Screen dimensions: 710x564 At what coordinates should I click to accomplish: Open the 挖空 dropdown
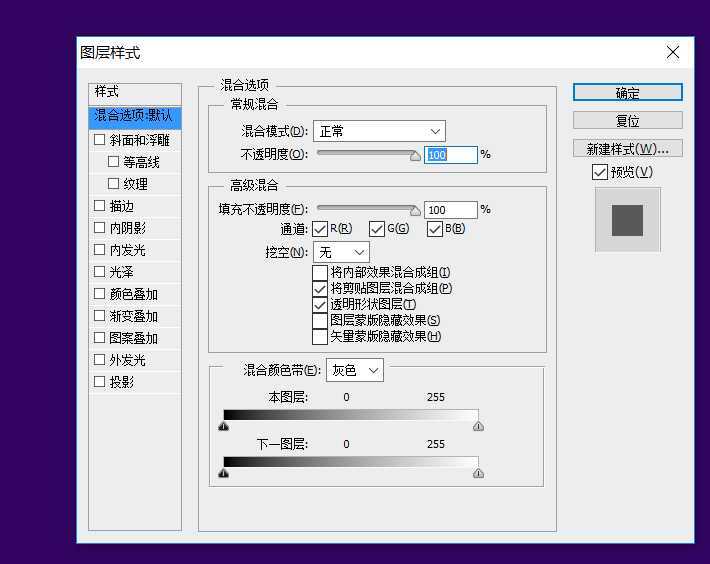click(341, 252)
